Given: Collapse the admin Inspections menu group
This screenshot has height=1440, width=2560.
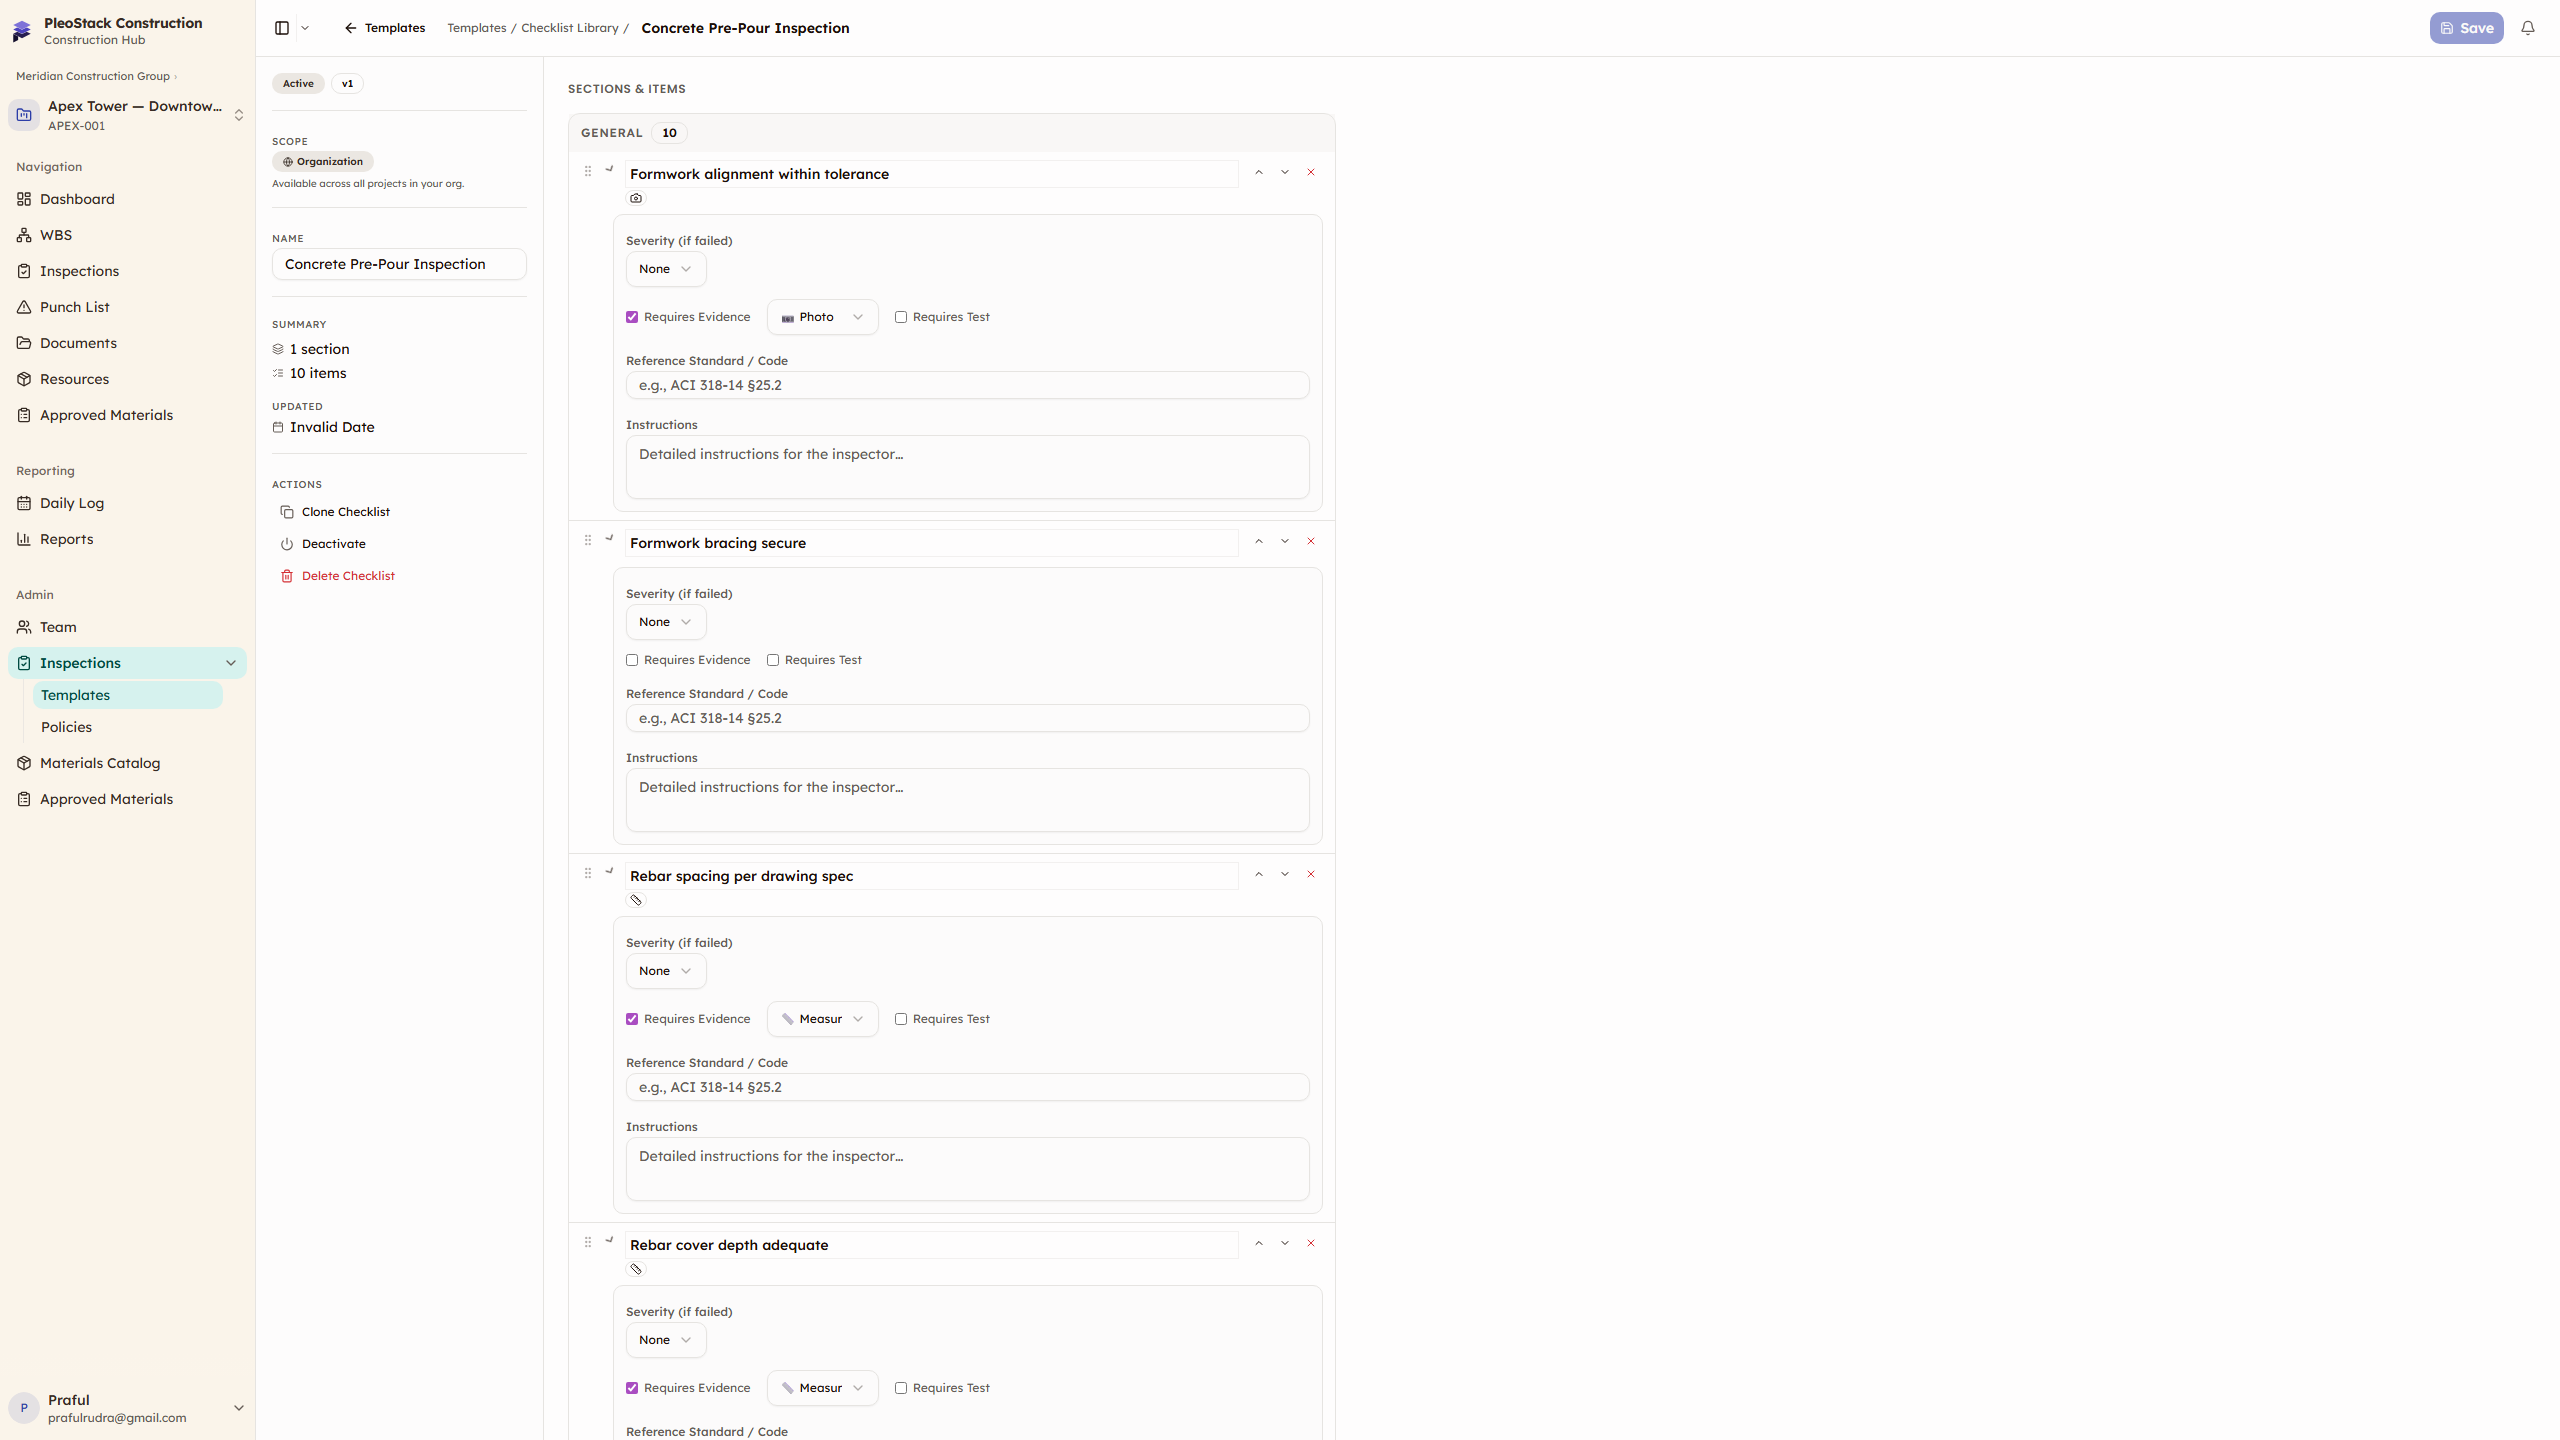Looking at the screenshot, I should click(231, 663).
